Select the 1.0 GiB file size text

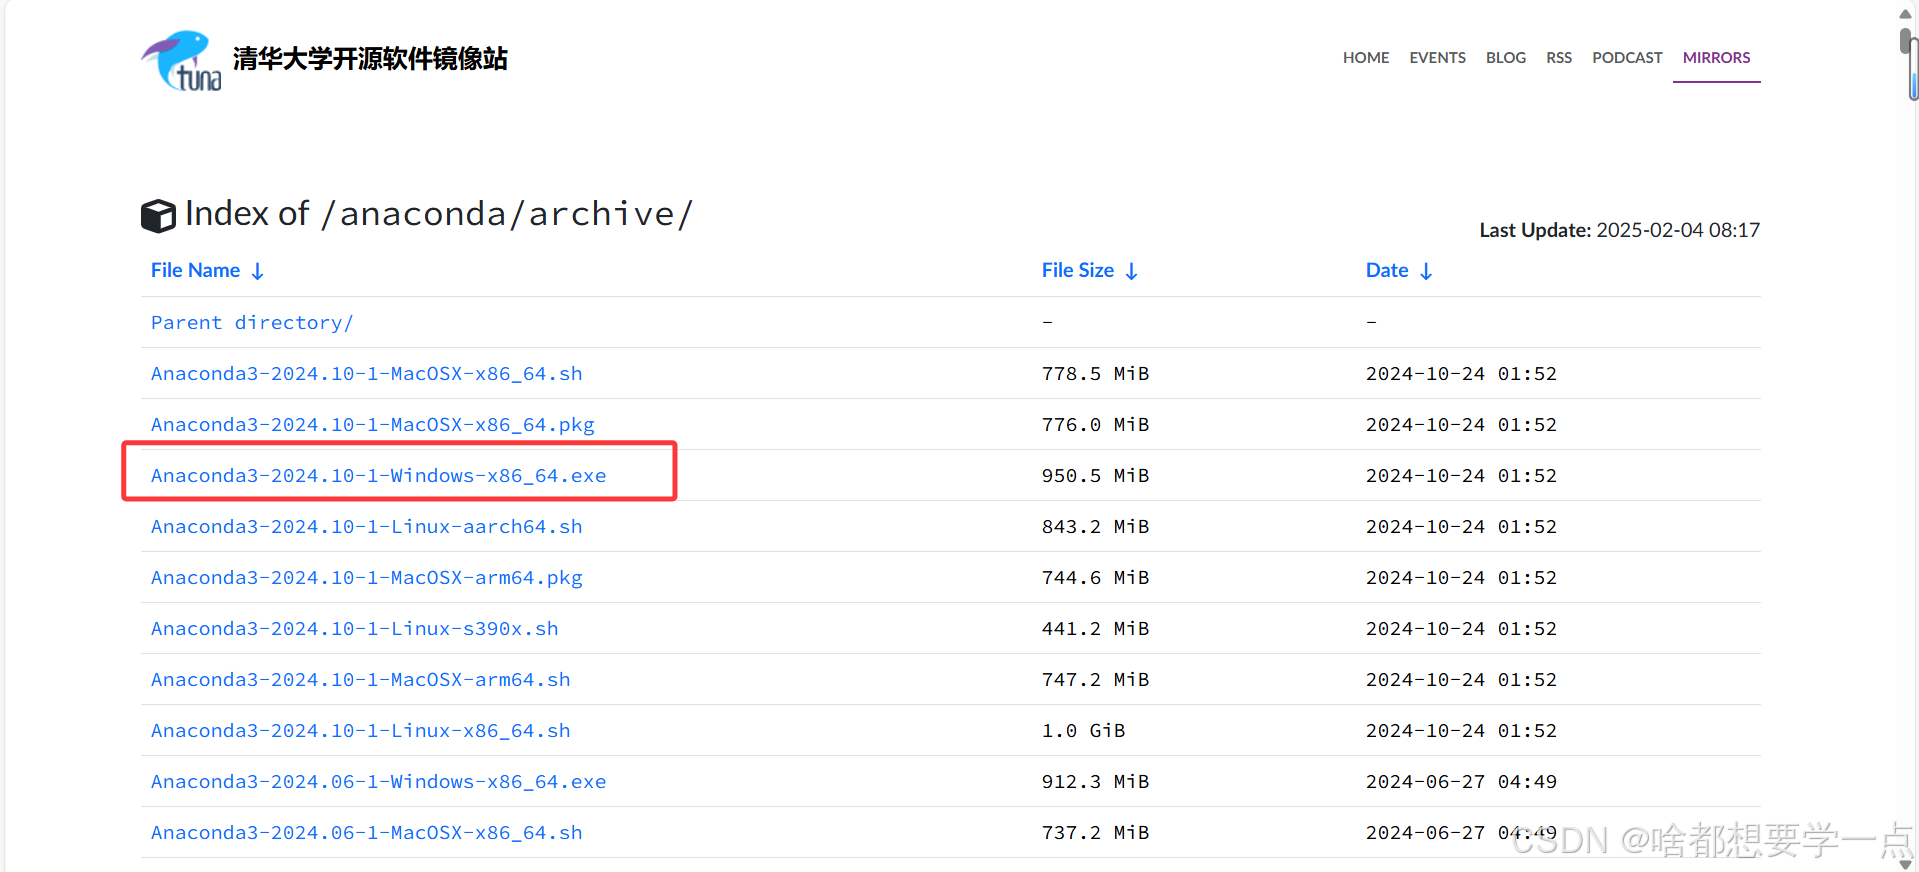pos(1083,731)
